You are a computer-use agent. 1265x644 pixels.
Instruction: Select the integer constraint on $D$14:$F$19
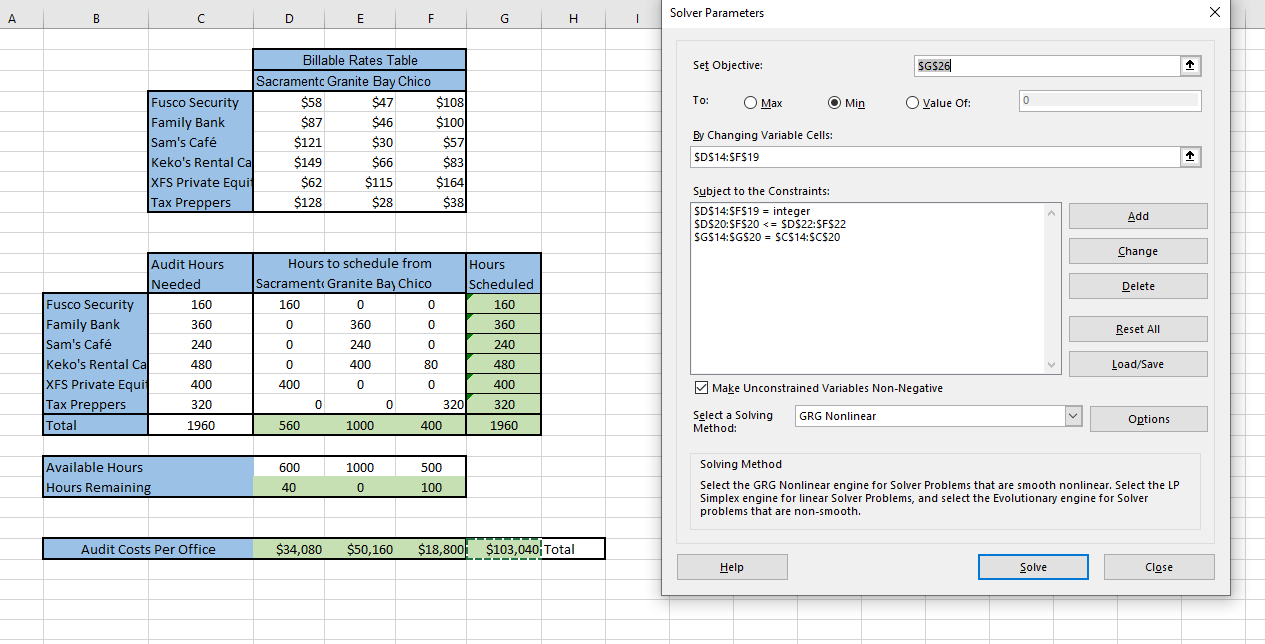click(751, 211)
